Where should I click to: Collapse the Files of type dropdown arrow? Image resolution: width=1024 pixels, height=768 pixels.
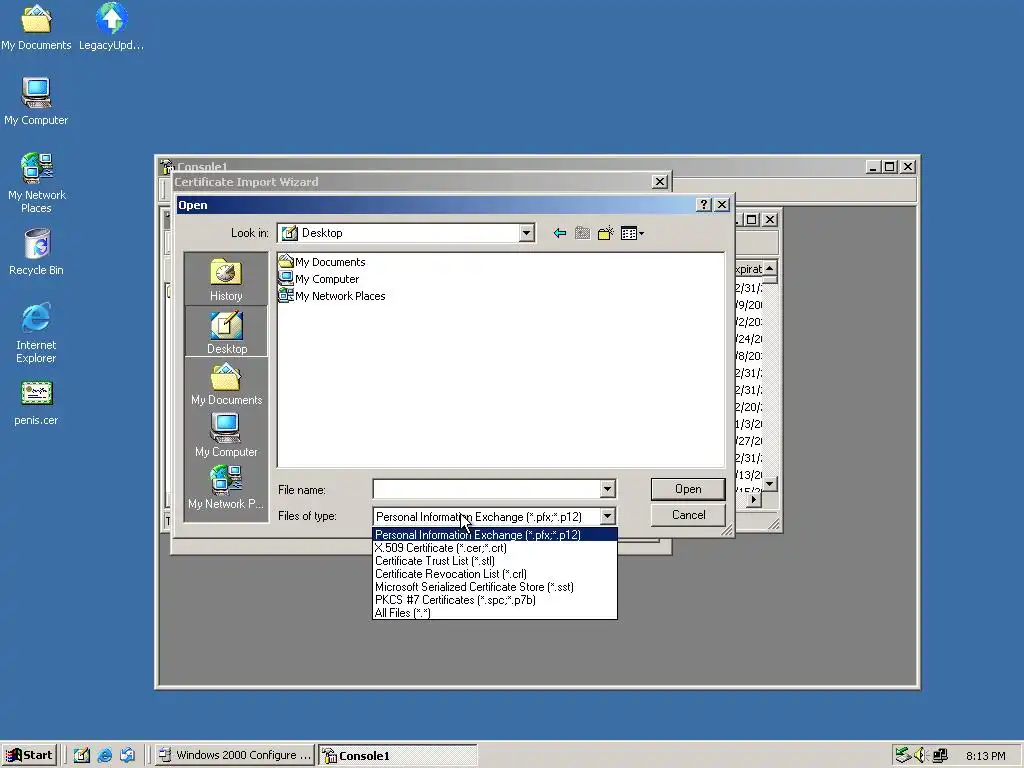tap(607, 516)
